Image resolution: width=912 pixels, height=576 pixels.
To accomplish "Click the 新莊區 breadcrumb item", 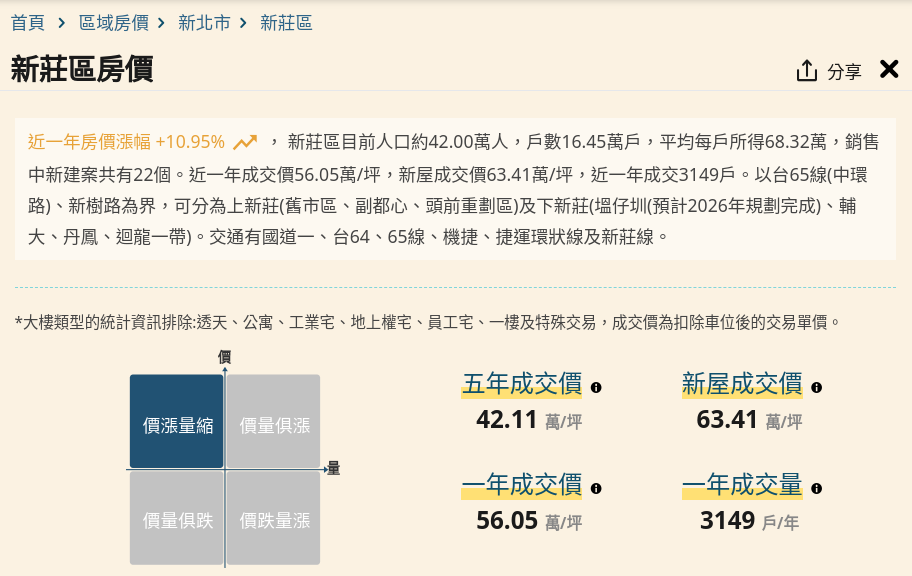I will tap(286, 22).
